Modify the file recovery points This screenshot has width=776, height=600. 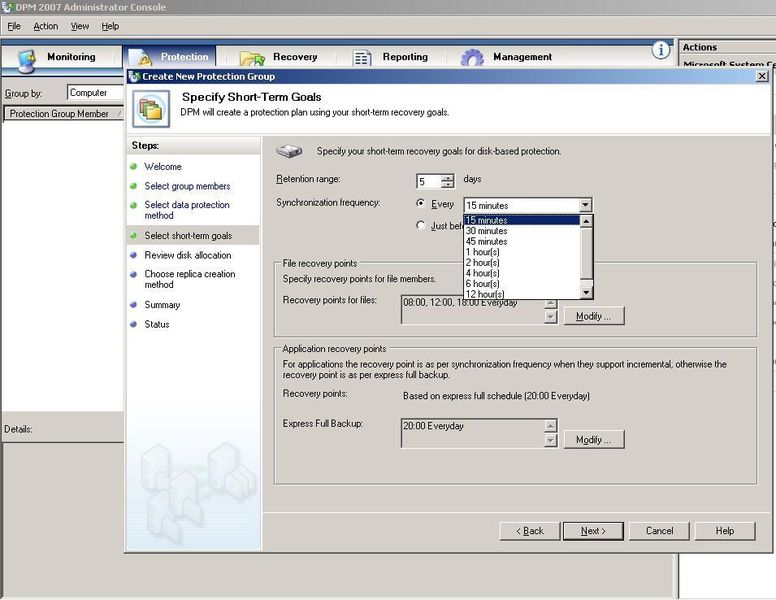[x=594, y=316]
